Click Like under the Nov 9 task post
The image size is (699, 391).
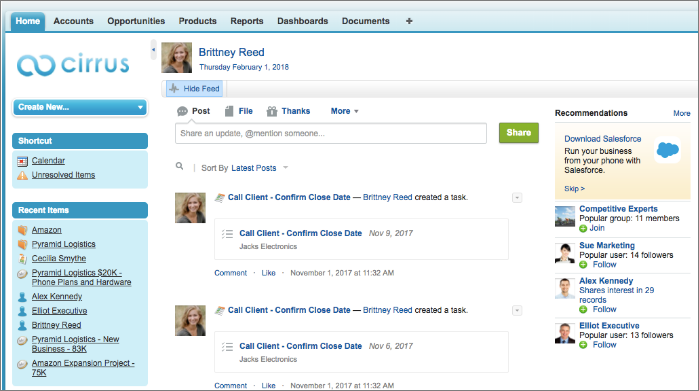[x=268, y=273]
